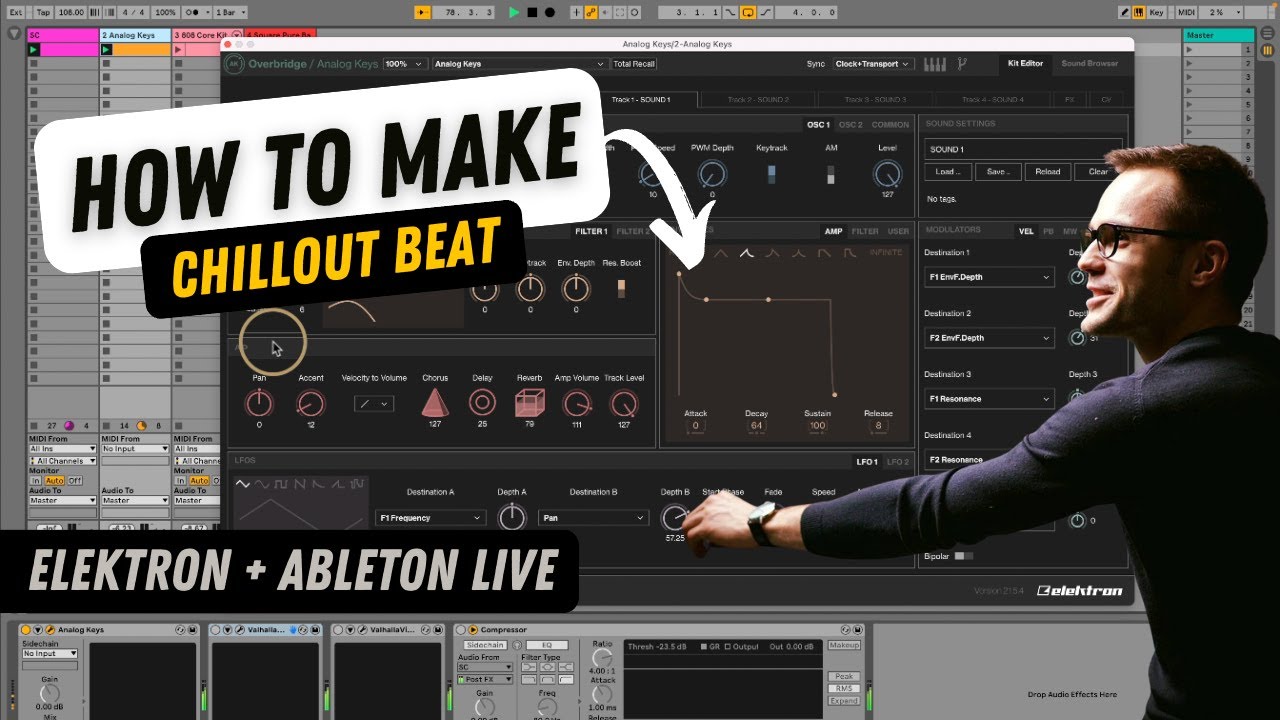Toggle the Analog Keys device activator
This screenshot has width=1280, height=720.
[26, 630]
